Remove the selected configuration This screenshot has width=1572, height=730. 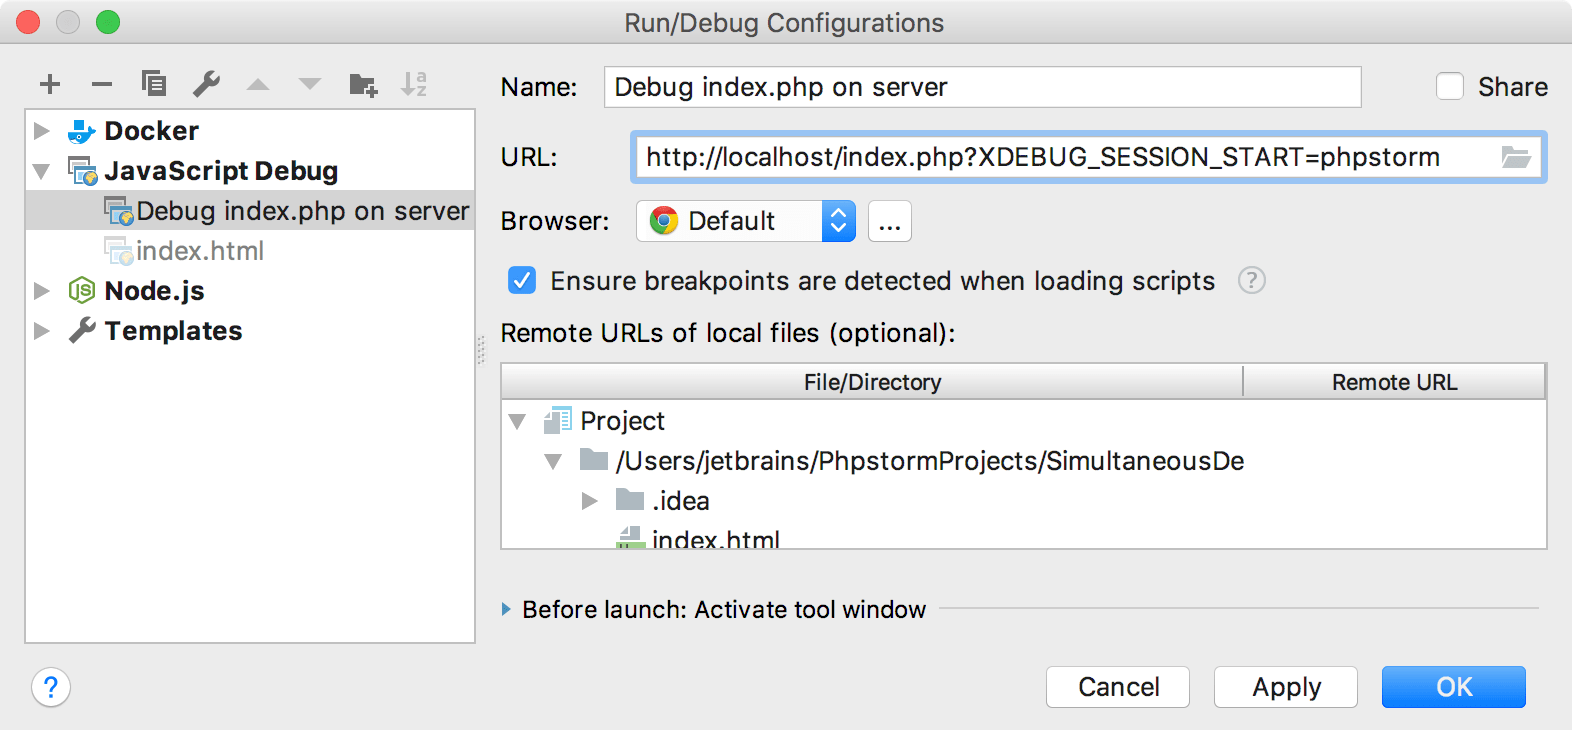coord(101,84)
